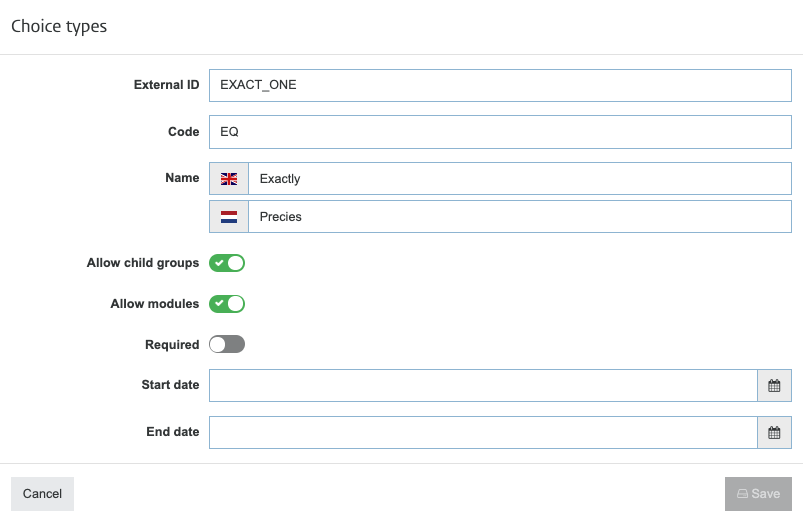Disable the Allow child groups toggle
The width and height of the screenshot is (803, 523).
227,263
